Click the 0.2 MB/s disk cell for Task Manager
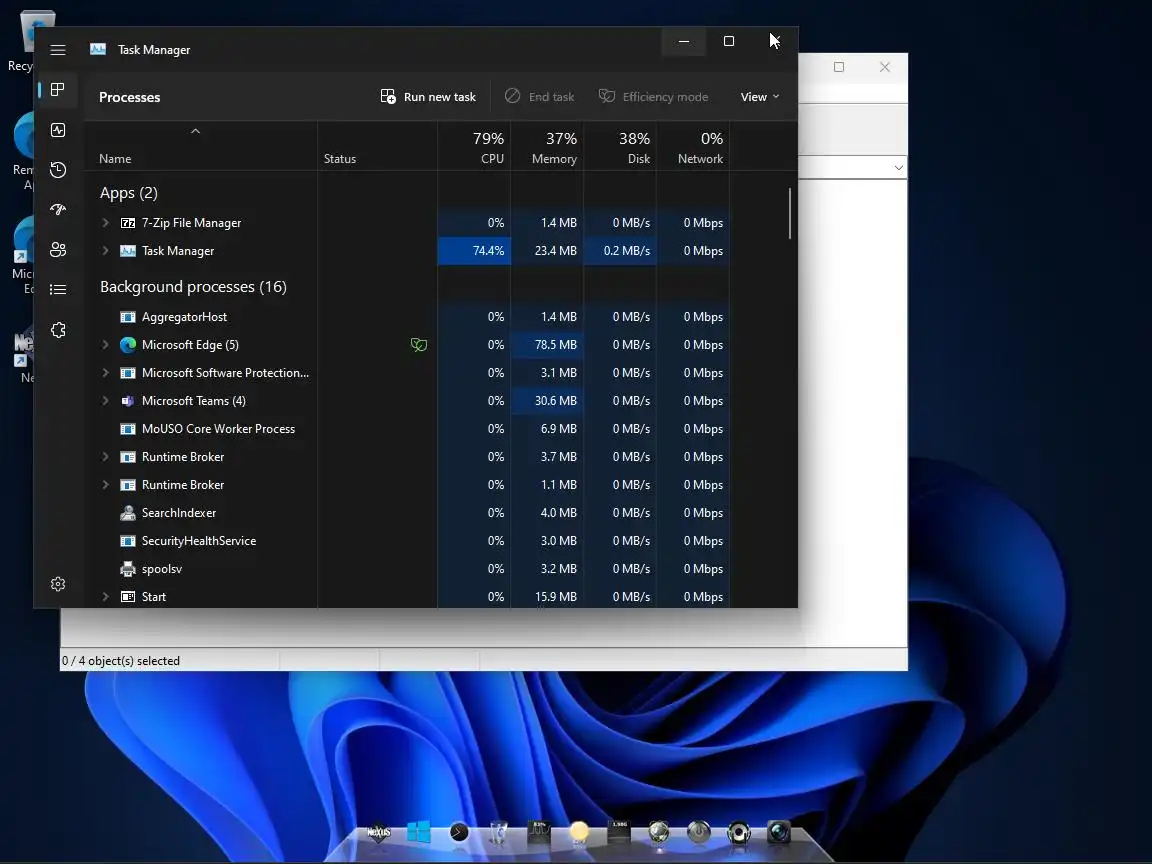Image resolution: width=1152 pixels, height=864 pixels. coord(620,251)
